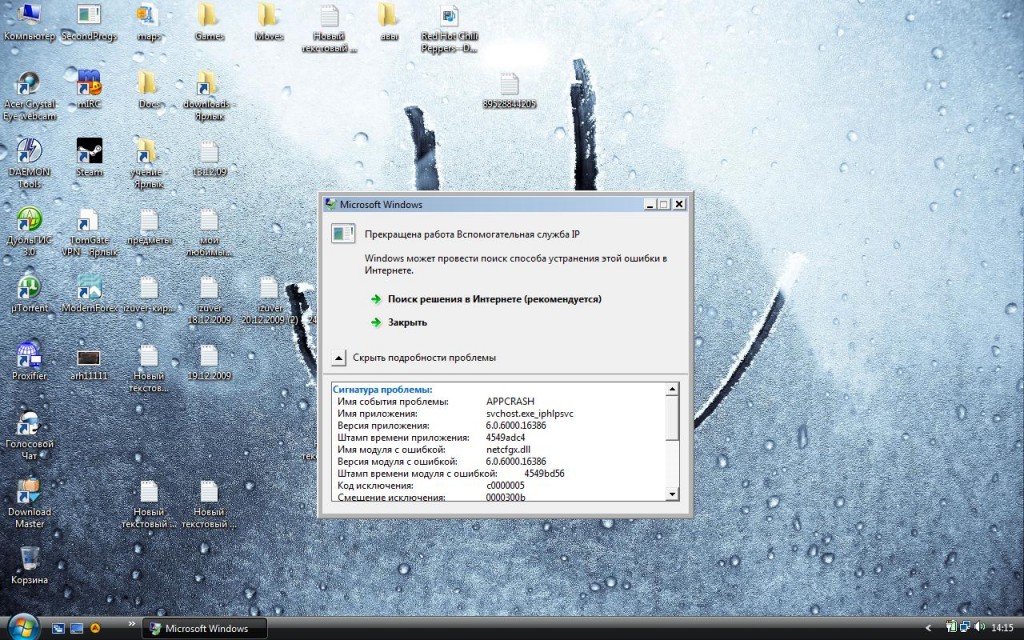
Task: Select the 89528844205 text file icon
Action: [x=509, y=90]
